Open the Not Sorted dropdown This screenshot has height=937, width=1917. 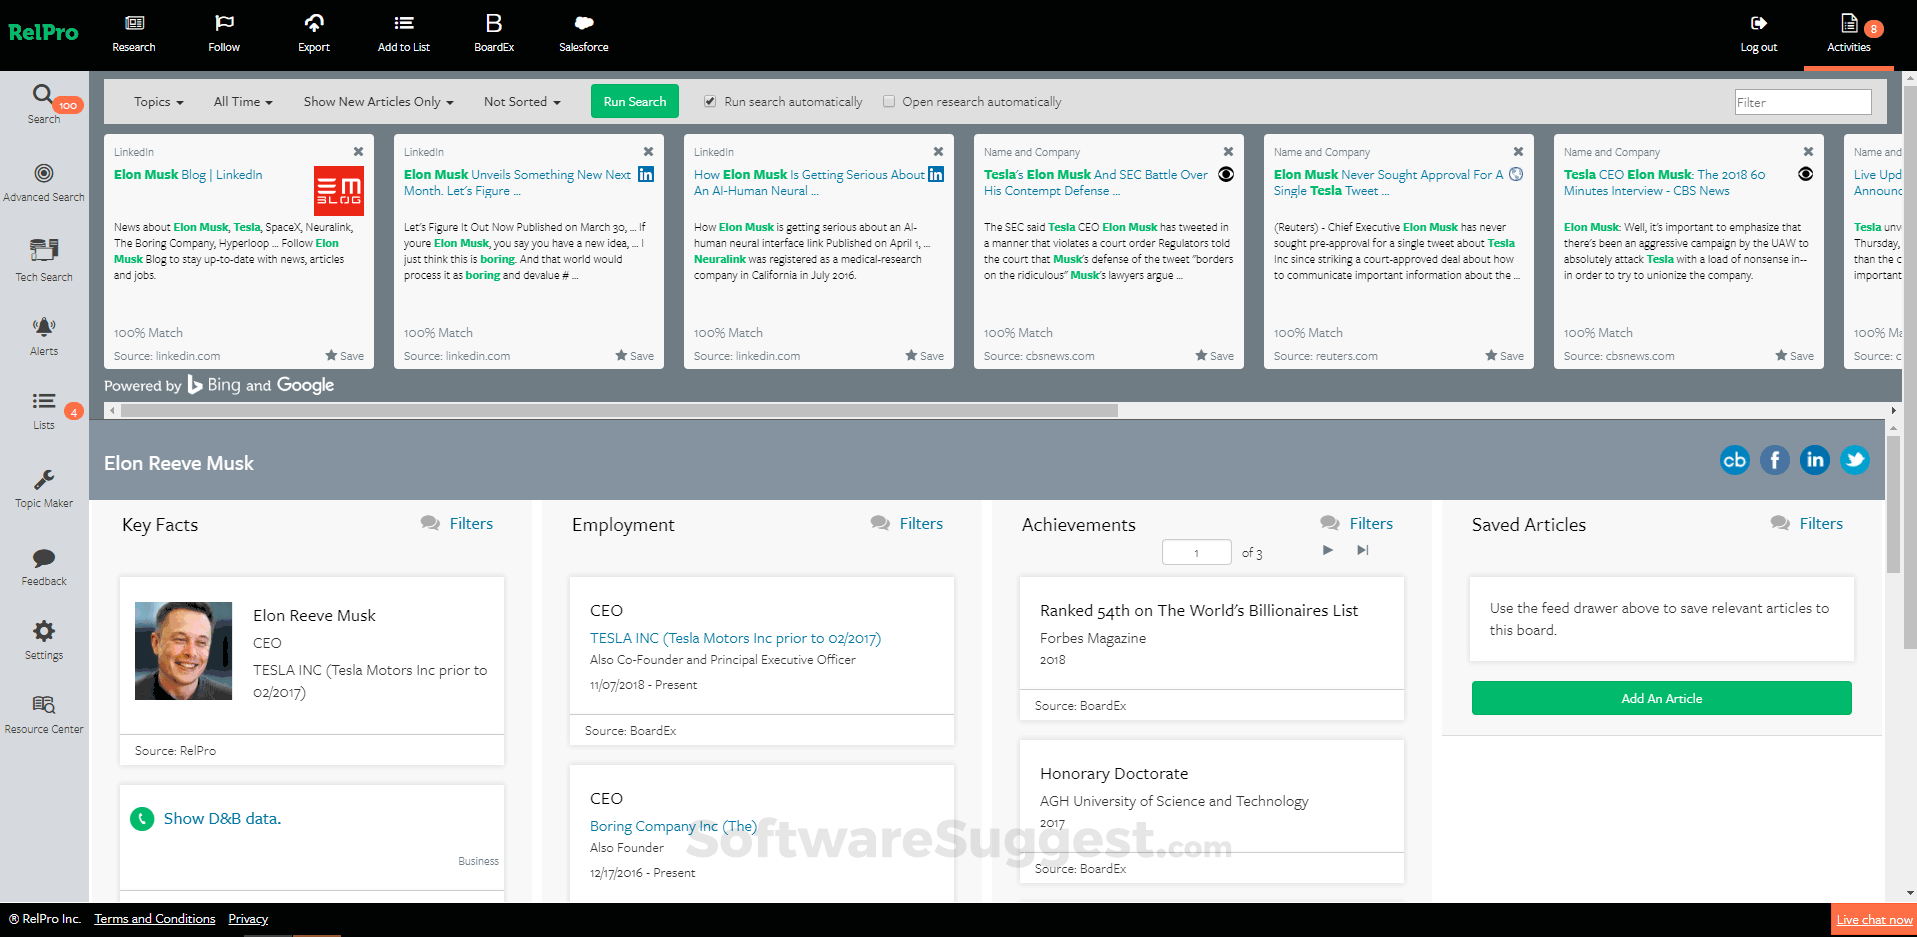point(520,101)
